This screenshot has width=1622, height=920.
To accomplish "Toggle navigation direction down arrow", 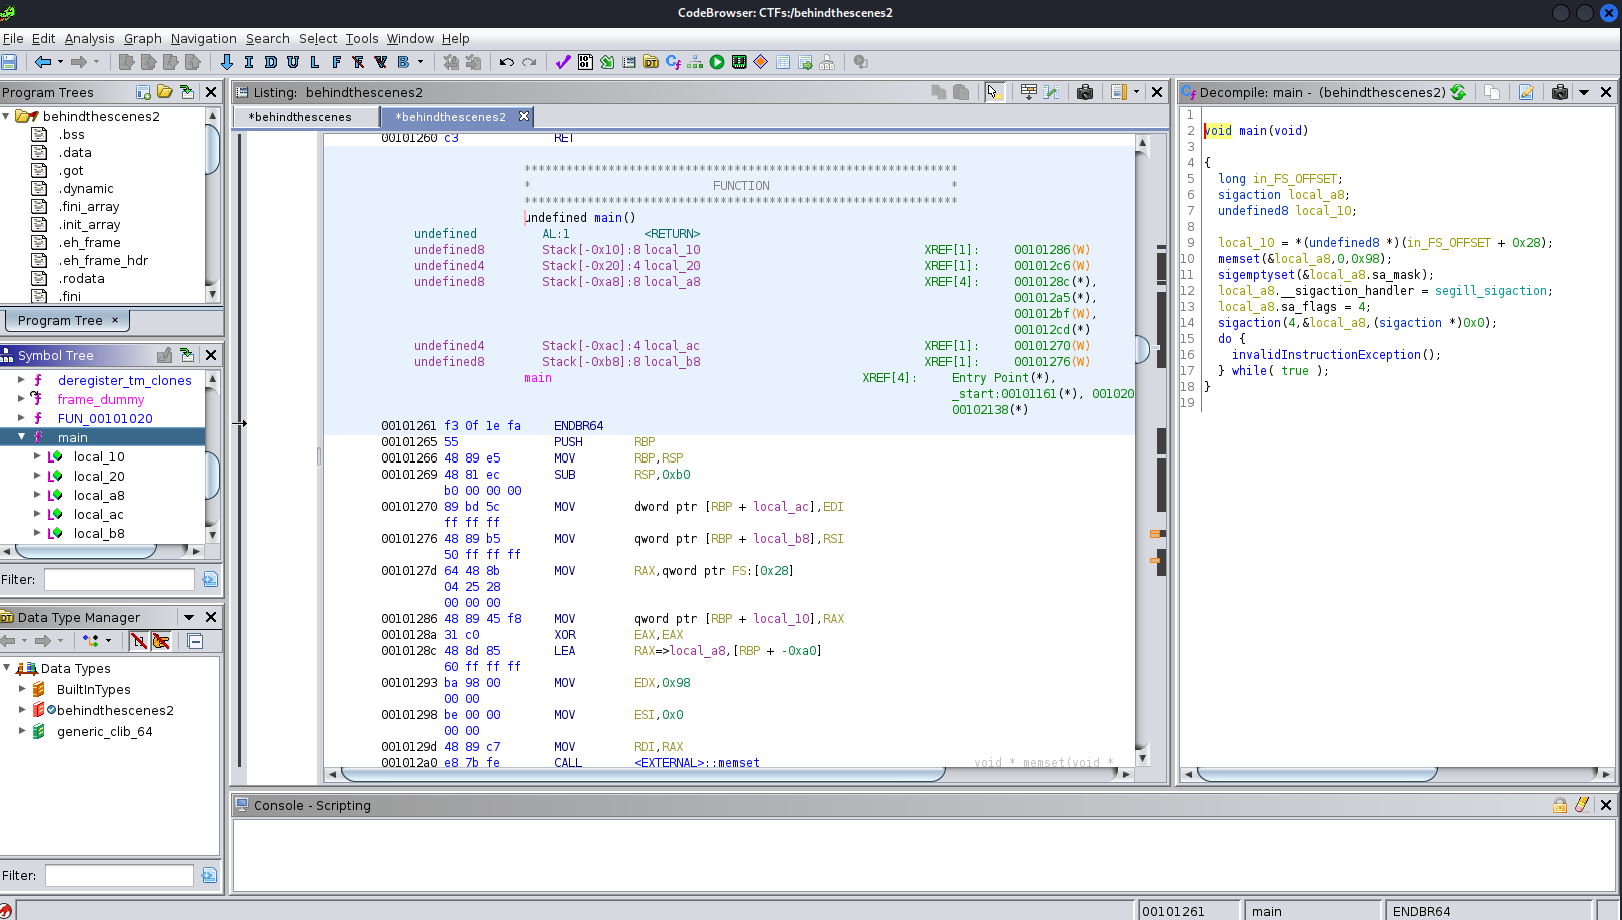I will 227,62.
